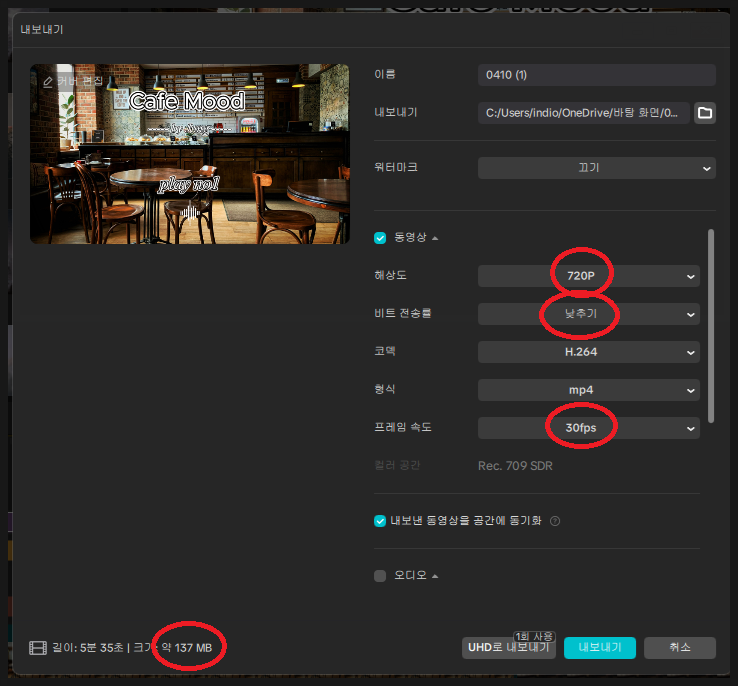The image size is (738, 686).
Task: Disable 내보낸 동영상을 공간에 동기화 checkbox
Action: click(x=380, y=521)
